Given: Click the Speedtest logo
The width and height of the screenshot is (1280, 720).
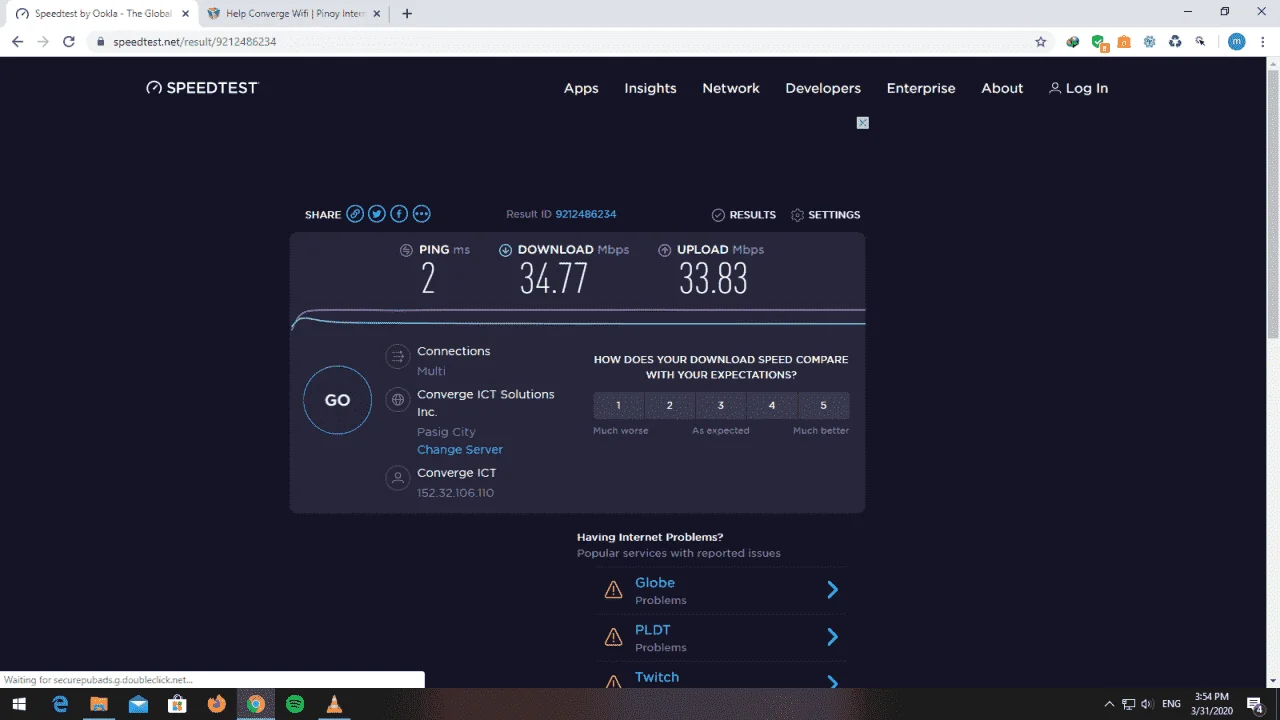Looking at the screenshot, I should (x=202, y=88).
